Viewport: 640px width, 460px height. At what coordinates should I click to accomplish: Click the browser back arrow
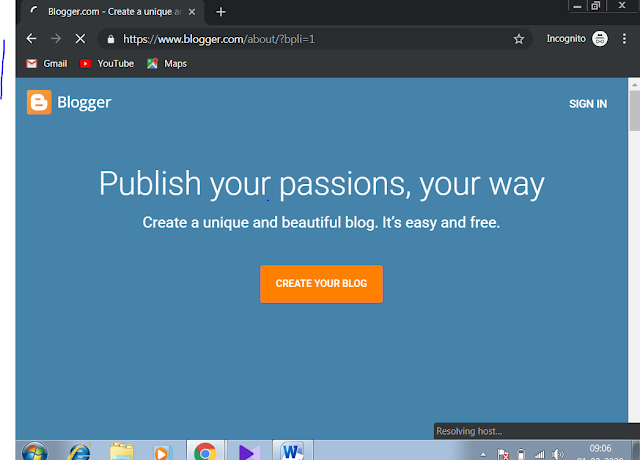point(31,39)
